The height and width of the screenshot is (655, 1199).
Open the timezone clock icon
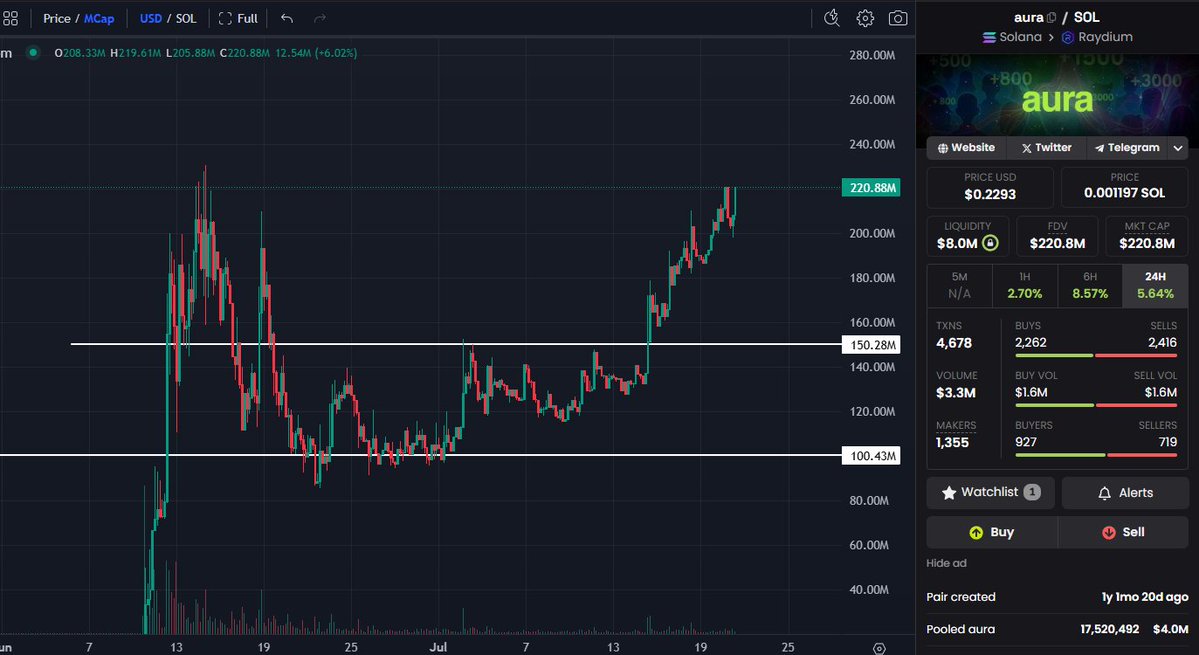click(832, 18)
